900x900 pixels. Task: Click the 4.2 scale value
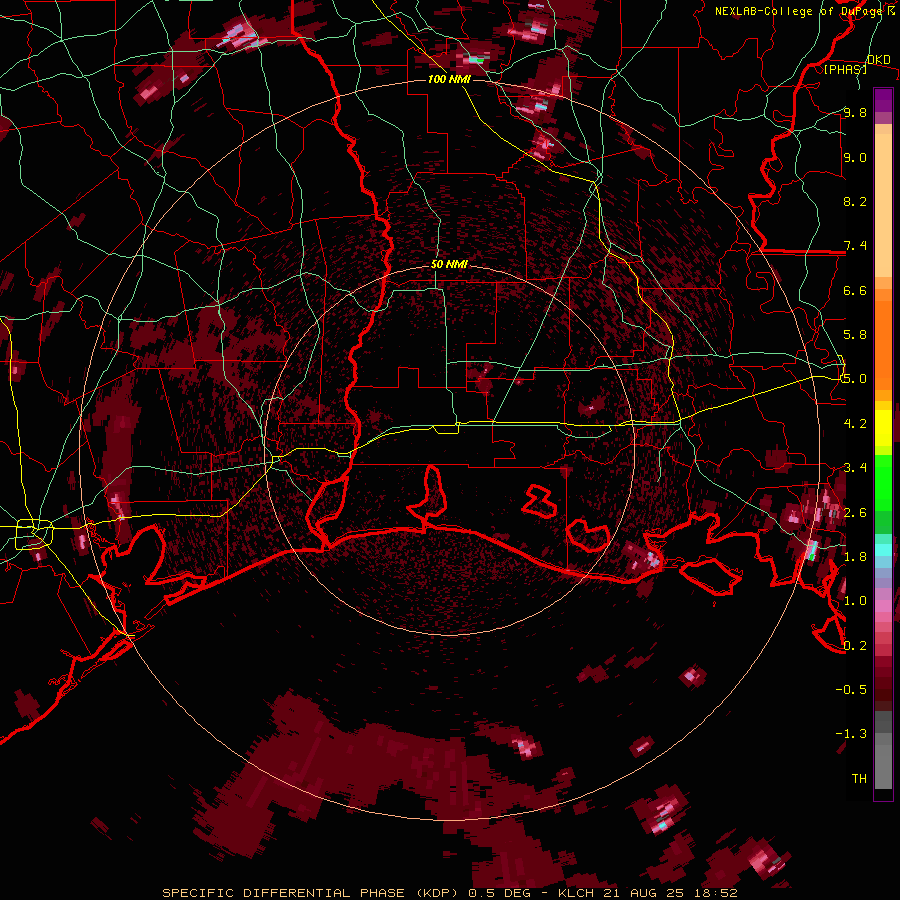click(855, 424)
